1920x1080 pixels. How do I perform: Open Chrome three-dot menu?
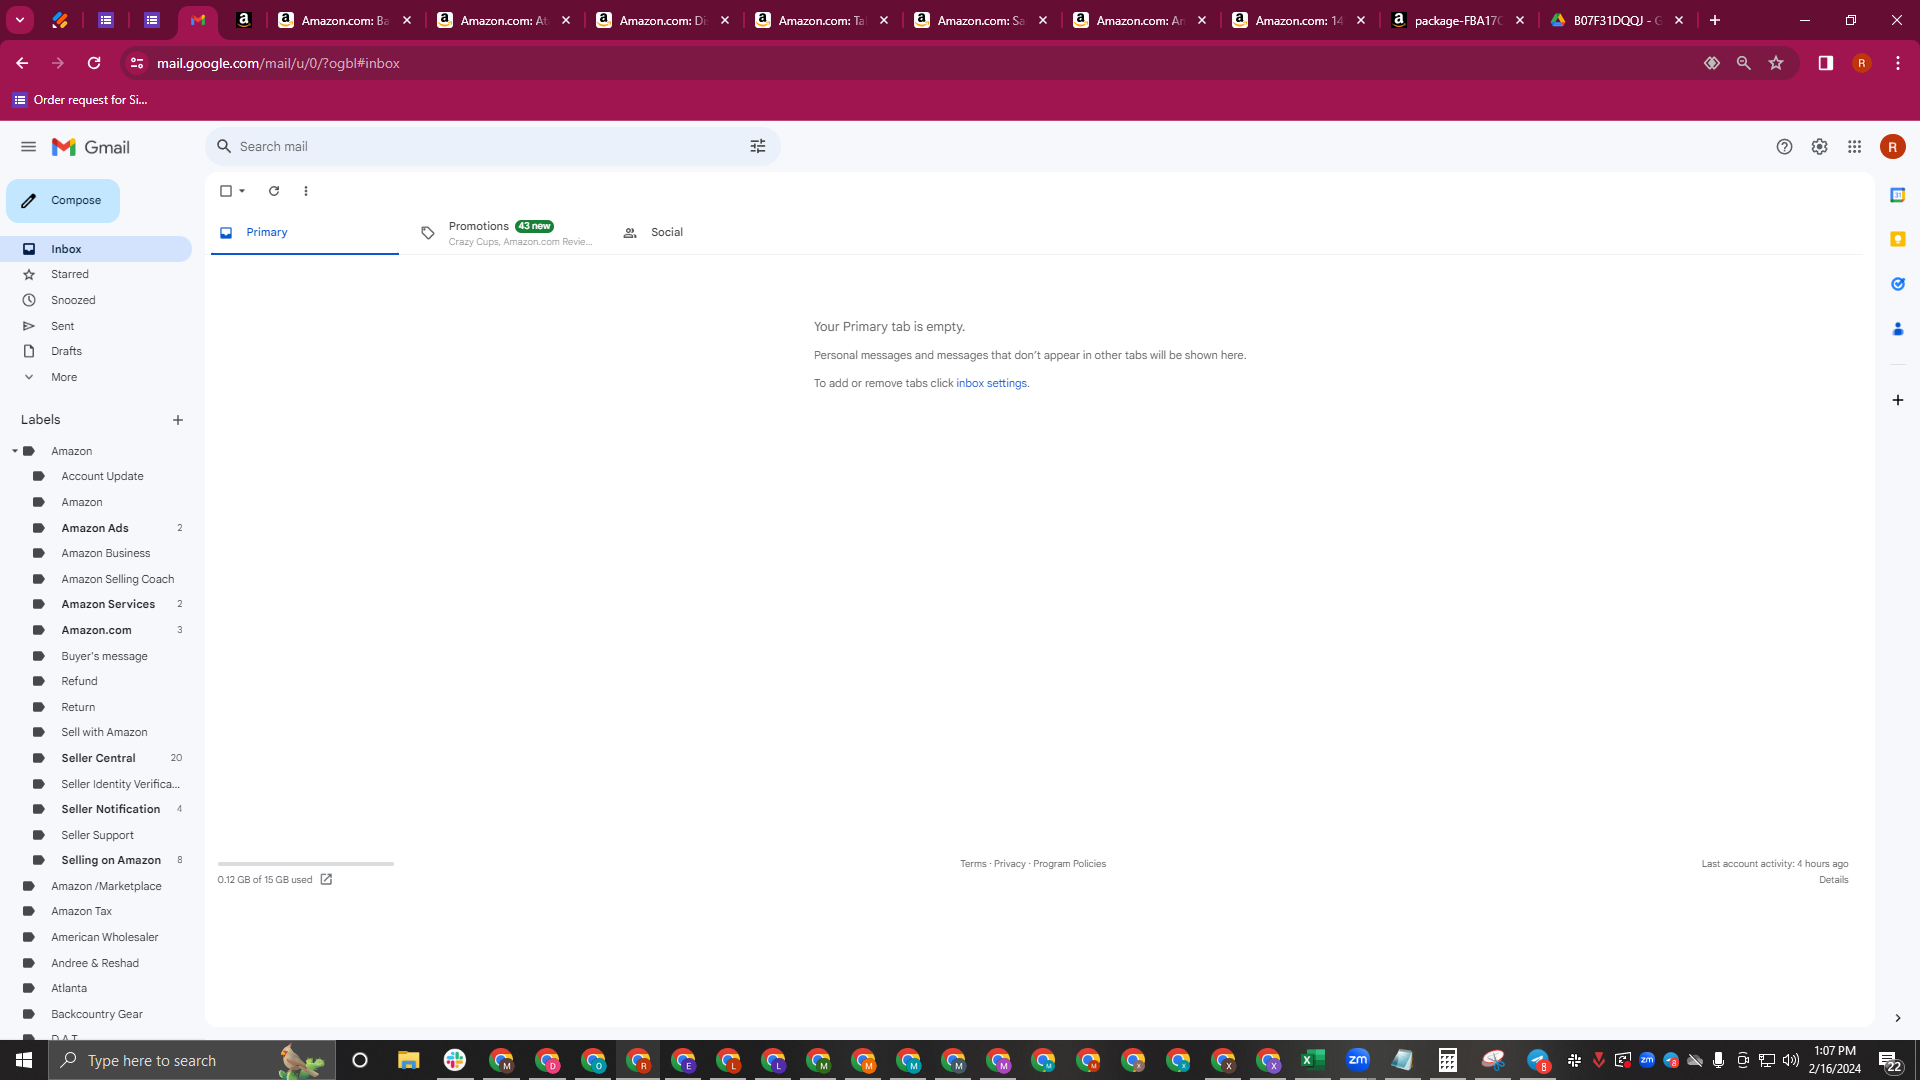1897,63
